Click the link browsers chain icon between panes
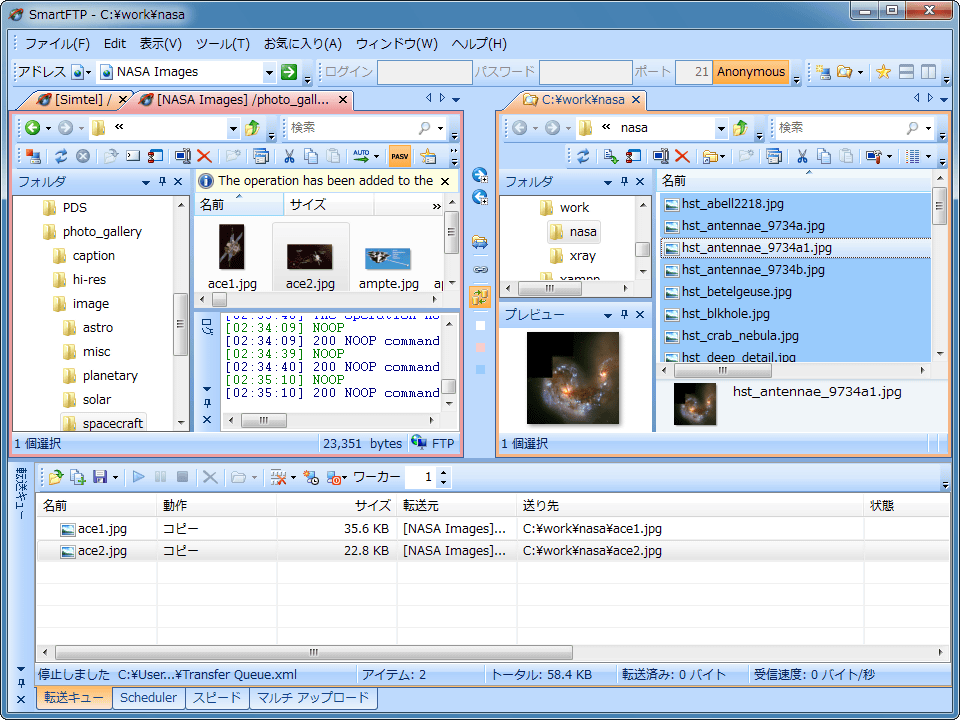This screenshot has width=960, height=720. click(481, 269)
